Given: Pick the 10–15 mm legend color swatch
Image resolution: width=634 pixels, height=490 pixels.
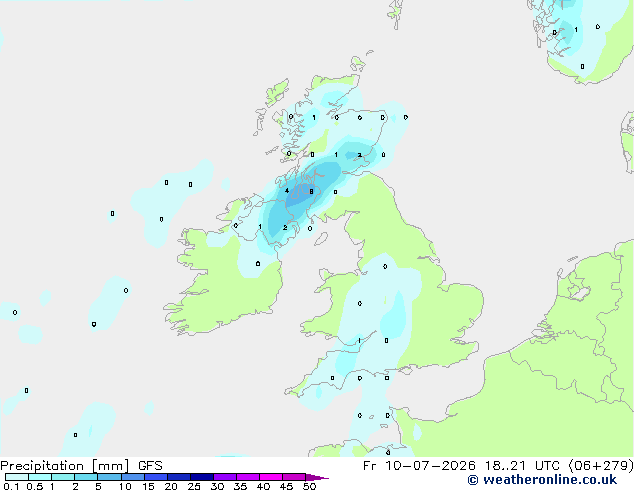Looking at the screenshot, I should click(132, 477).
